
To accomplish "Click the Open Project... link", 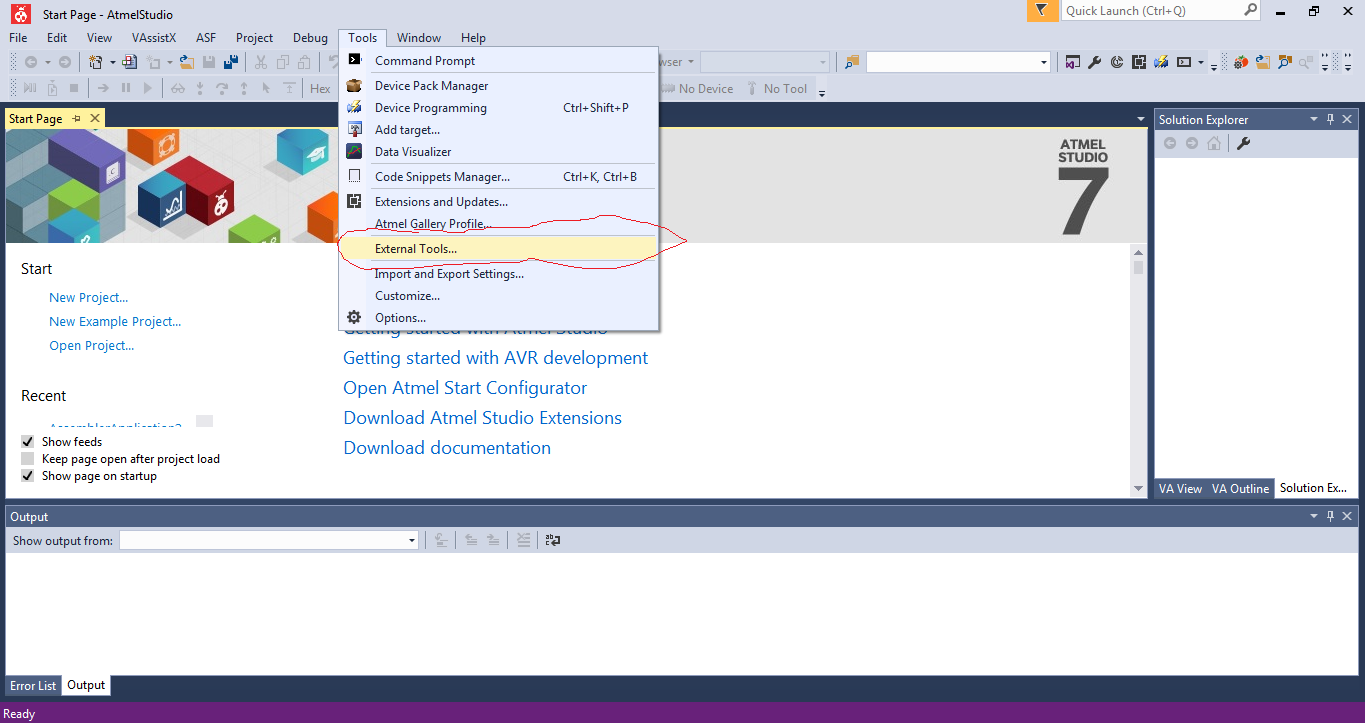I will [91, 345].
